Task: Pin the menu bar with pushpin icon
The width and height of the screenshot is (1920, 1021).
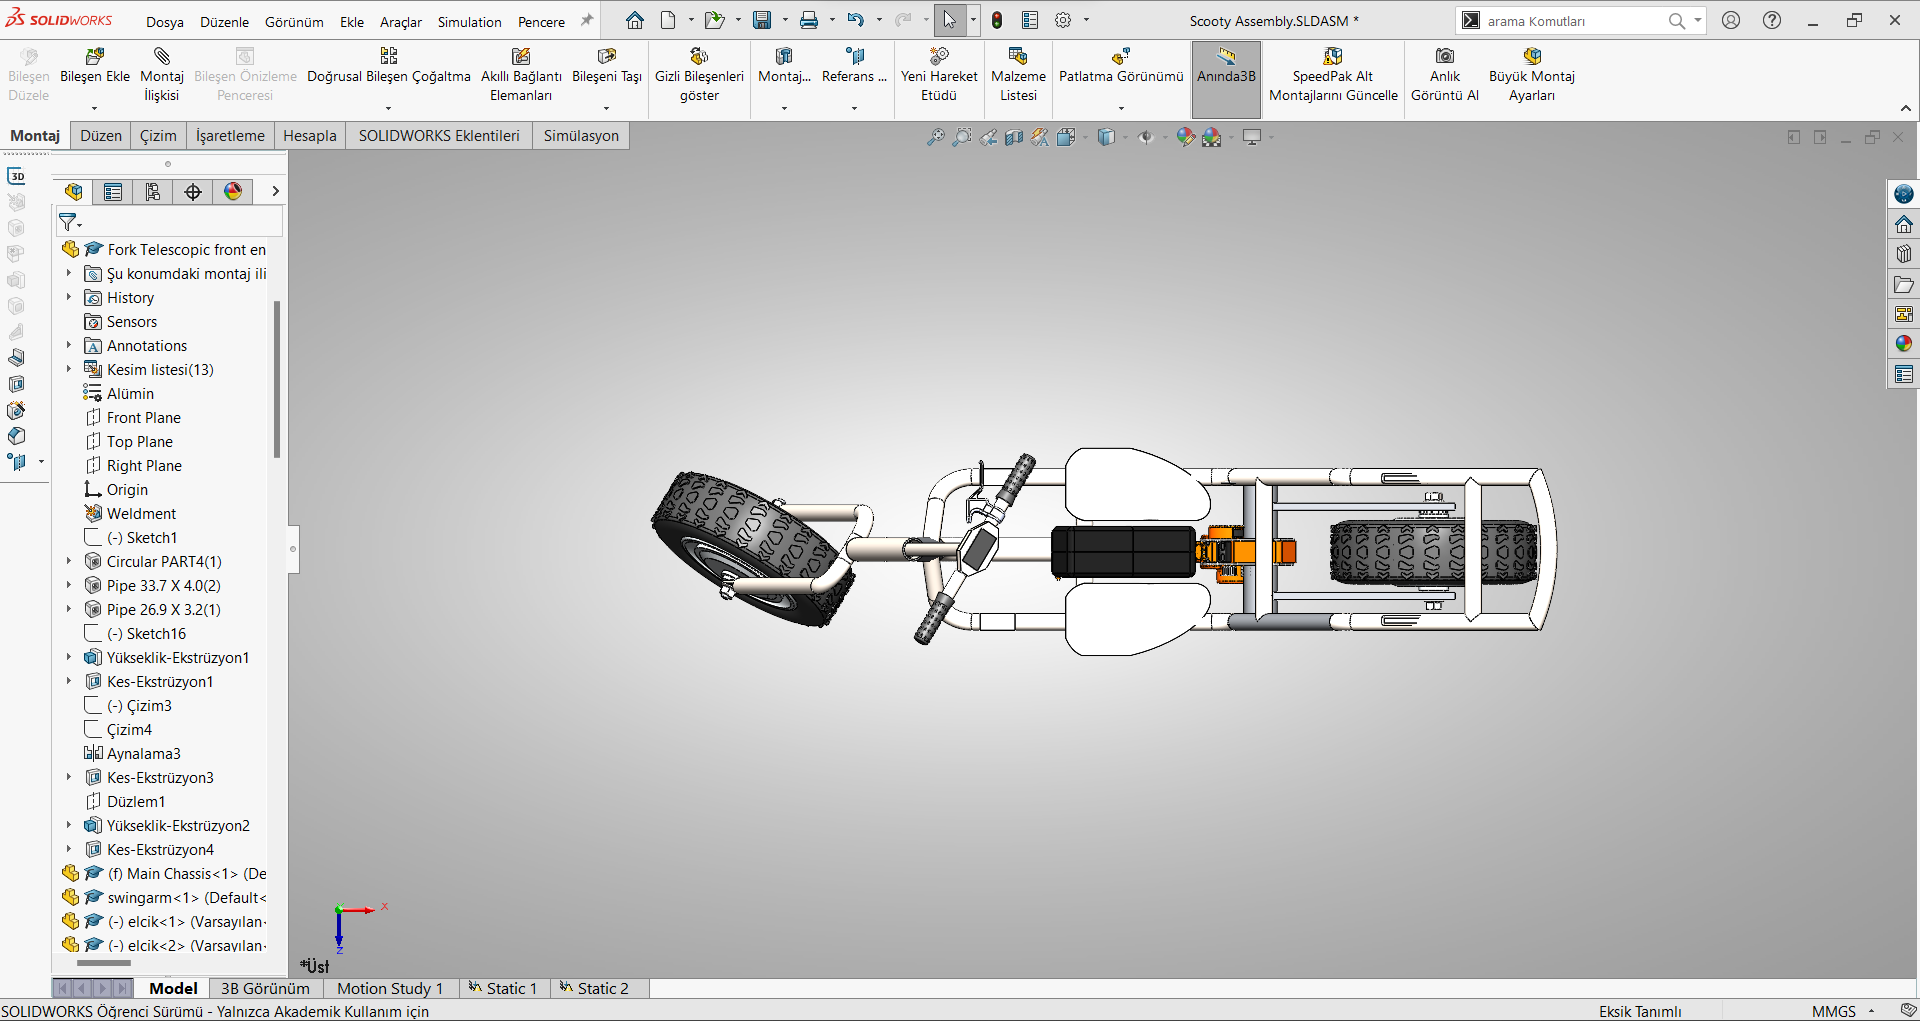Action: [587, 21]
